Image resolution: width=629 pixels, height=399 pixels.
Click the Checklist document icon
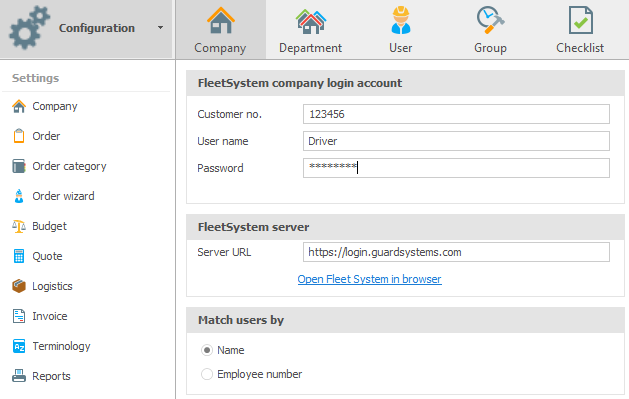[x=580, y=20]
